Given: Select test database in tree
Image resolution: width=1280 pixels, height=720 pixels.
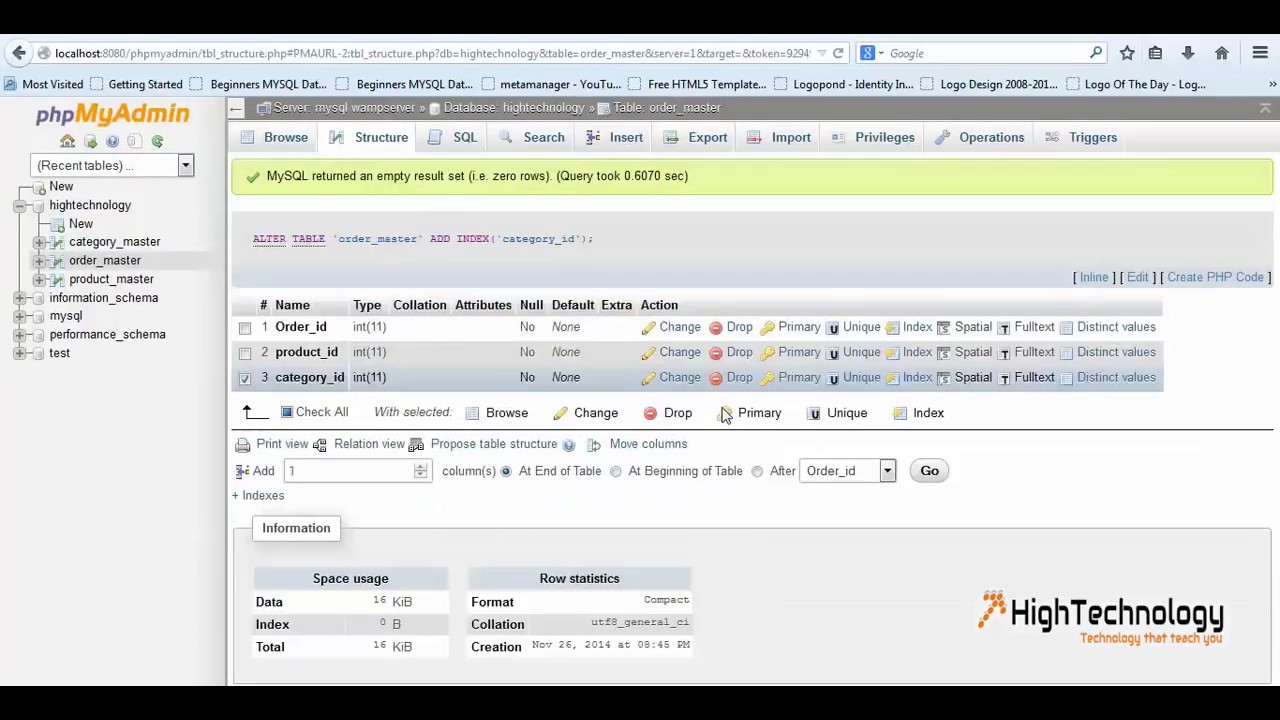Looking at the screenshot, I should pyautogui.click(x=60, y=353).
